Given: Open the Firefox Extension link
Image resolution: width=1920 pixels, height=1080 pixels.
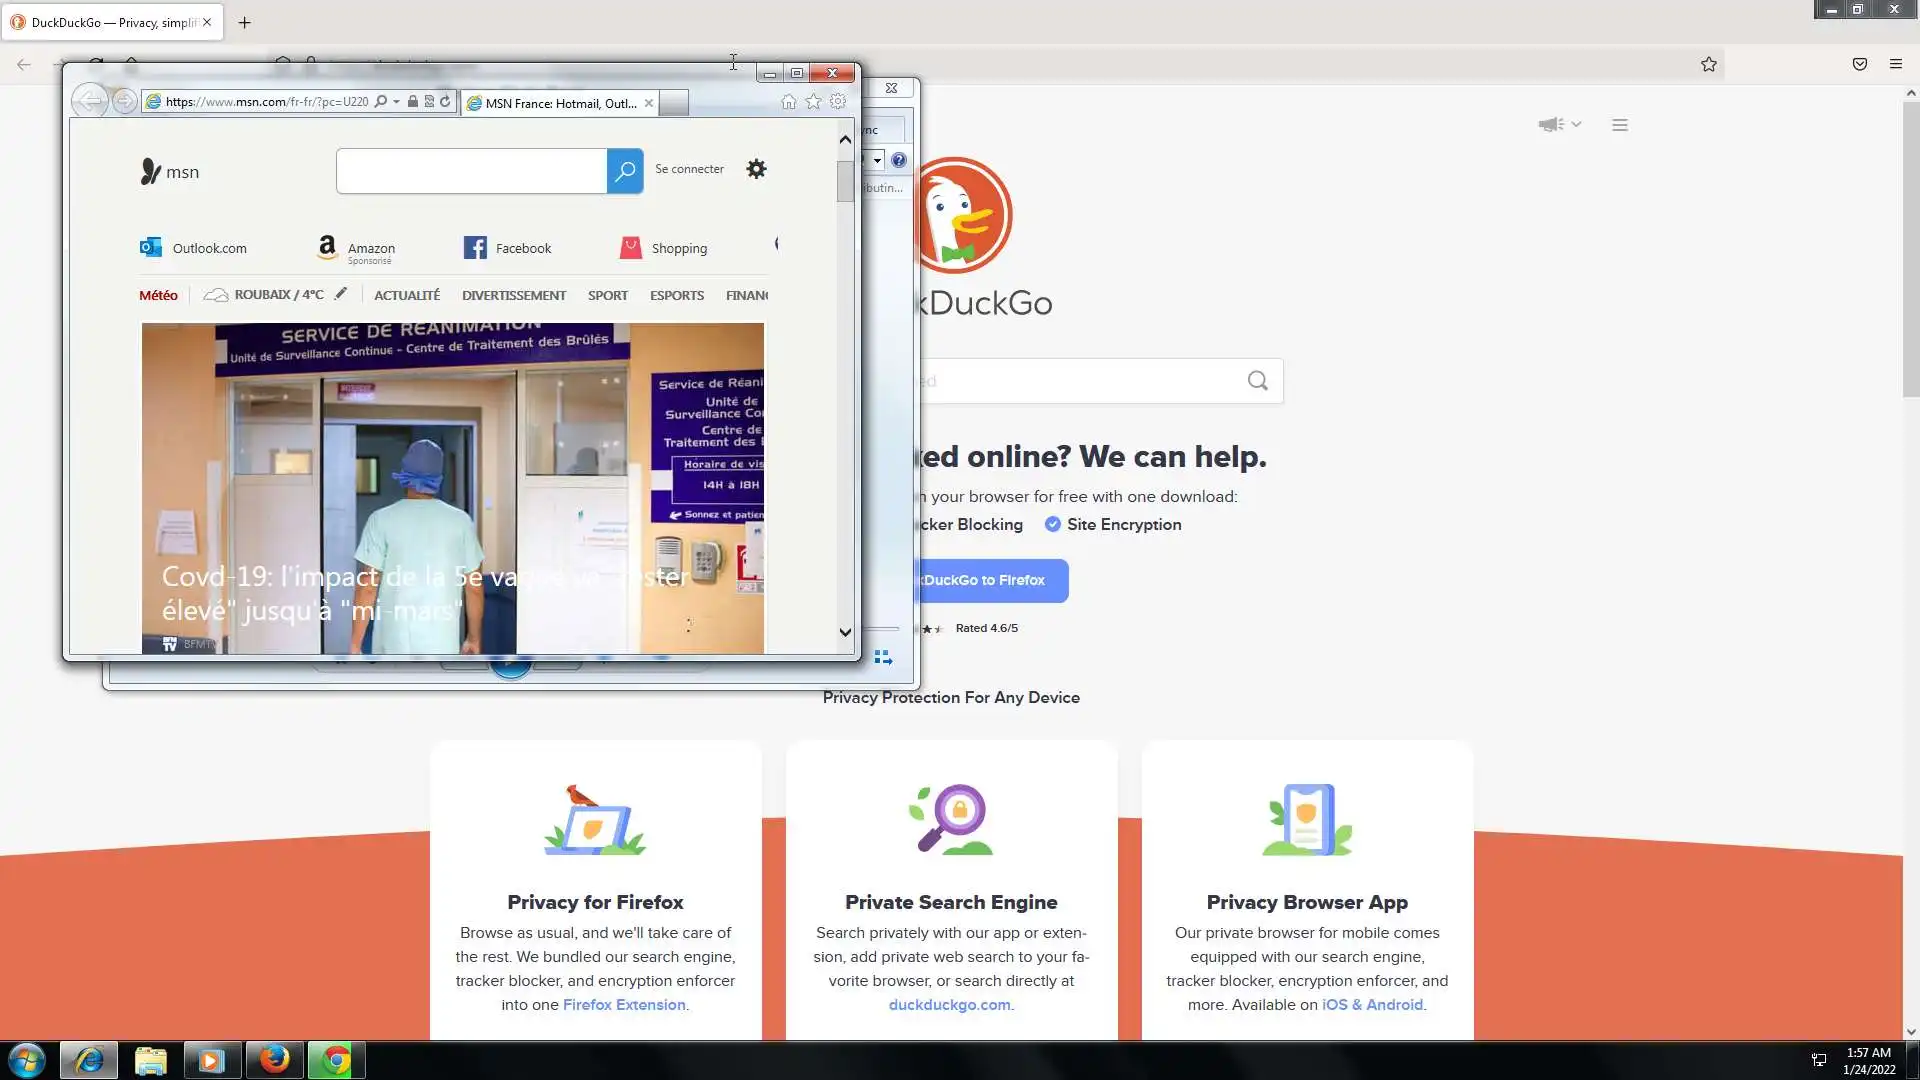Looking at the screenshot, I should [624, 1005].
